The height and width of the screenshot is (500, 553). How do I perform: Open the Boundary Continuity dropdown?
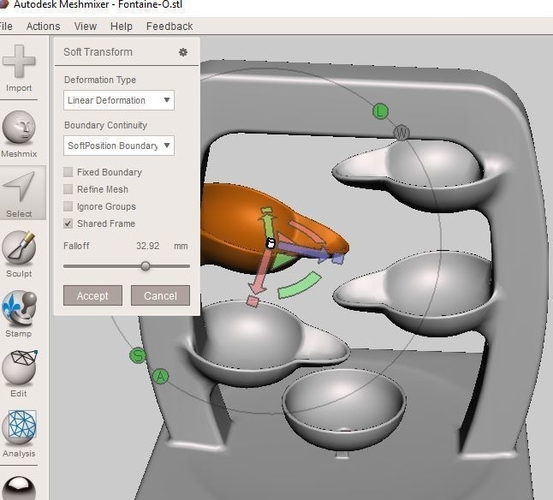point(119,145)
